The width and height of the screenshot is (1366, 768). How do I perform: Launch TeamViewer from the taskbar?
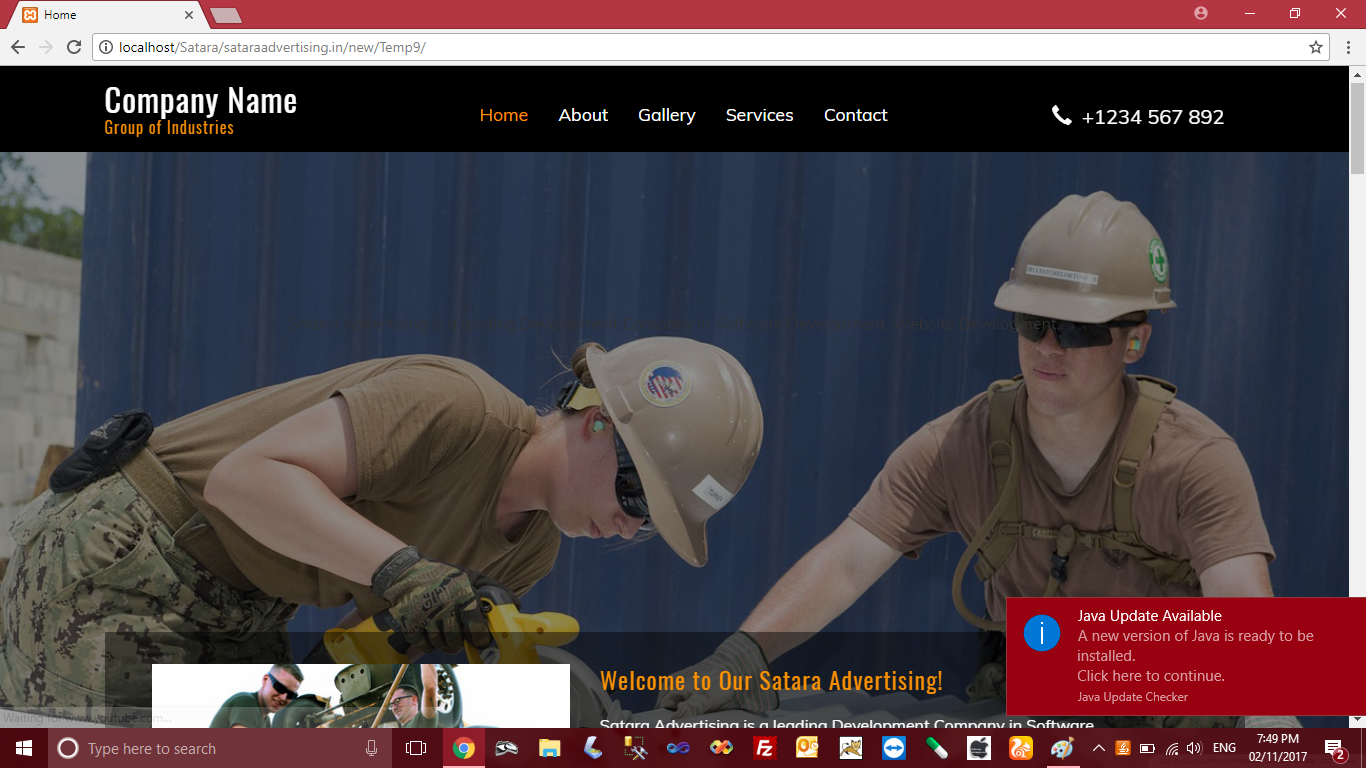(x=893, y=748)
